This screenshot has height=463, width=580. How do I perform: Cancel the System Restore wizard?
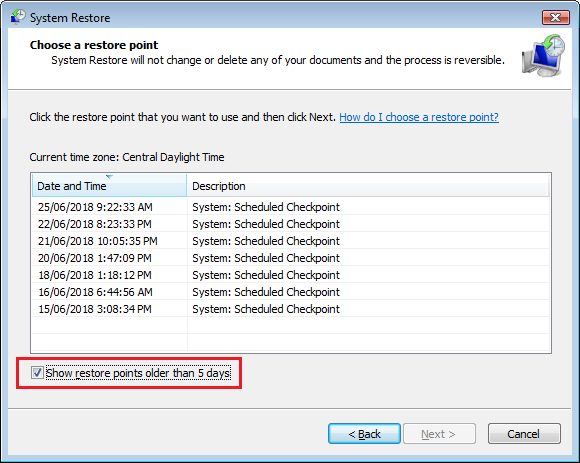click(524, 433)
